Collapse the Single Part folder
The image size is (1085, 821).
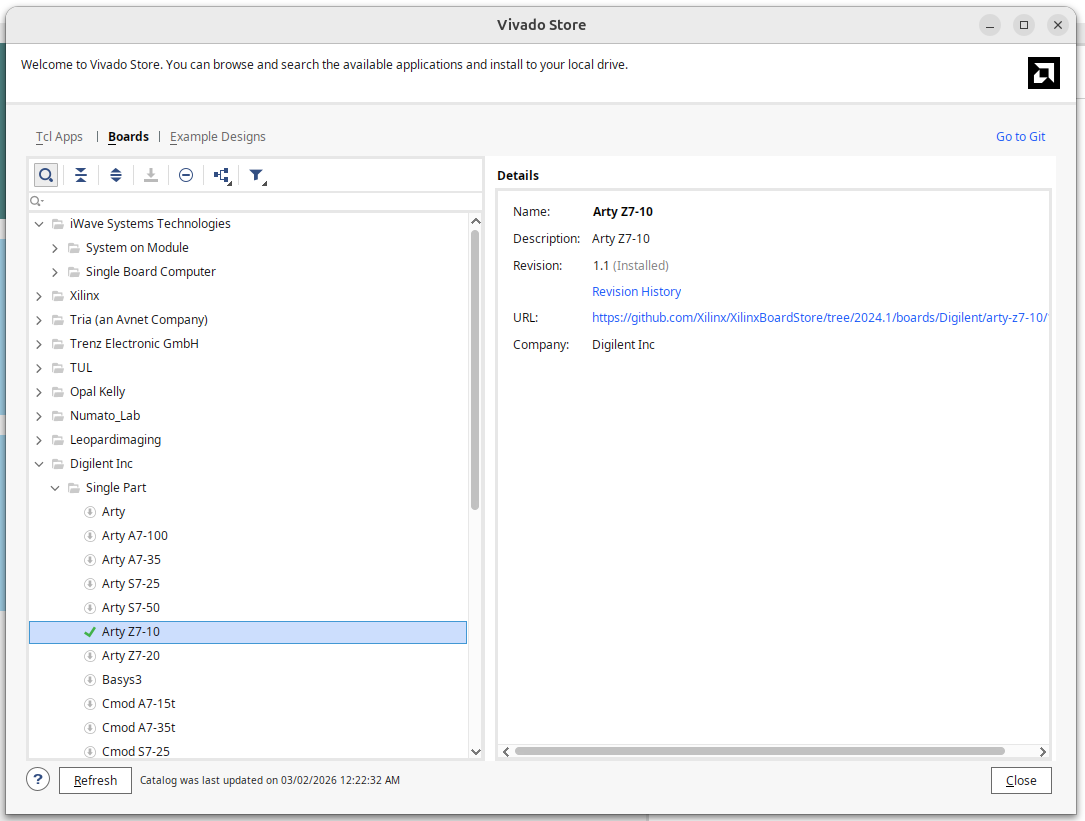pyautogui.click(x=56, y=488)
